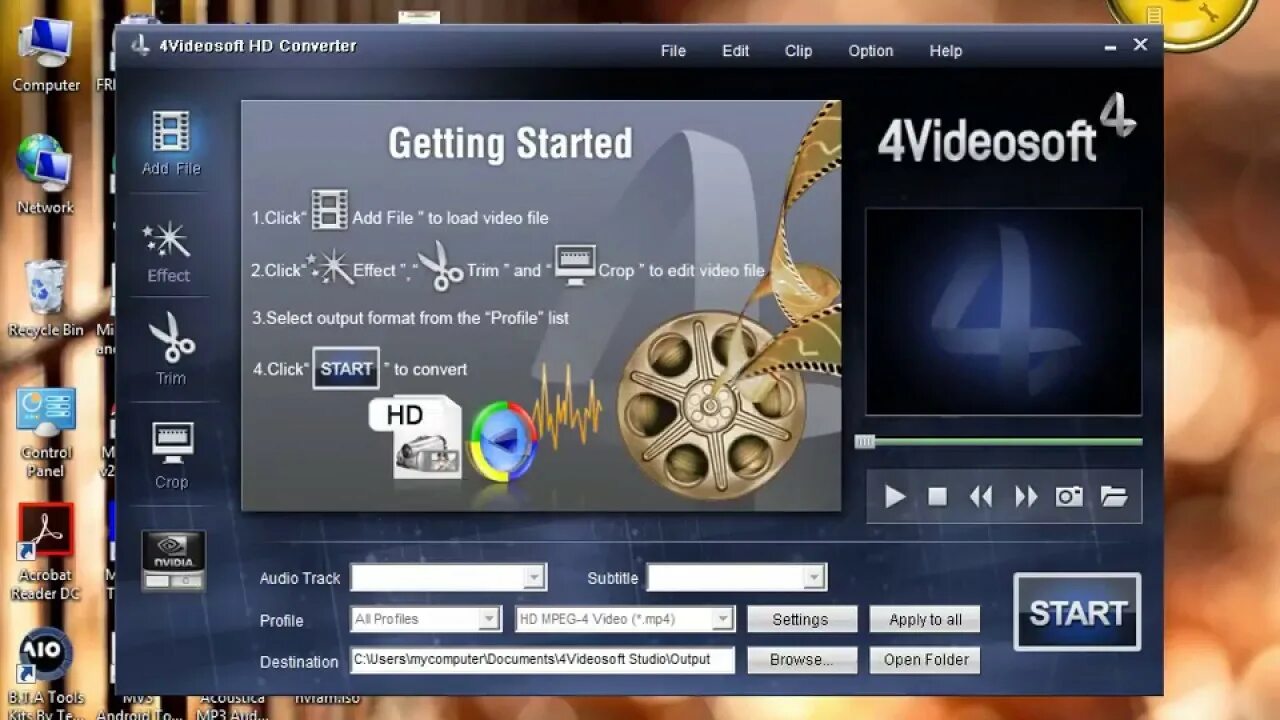Open the Option menu
Image resolution: width=1280 pixels, height=720 pixels.
tap(870, 51)
